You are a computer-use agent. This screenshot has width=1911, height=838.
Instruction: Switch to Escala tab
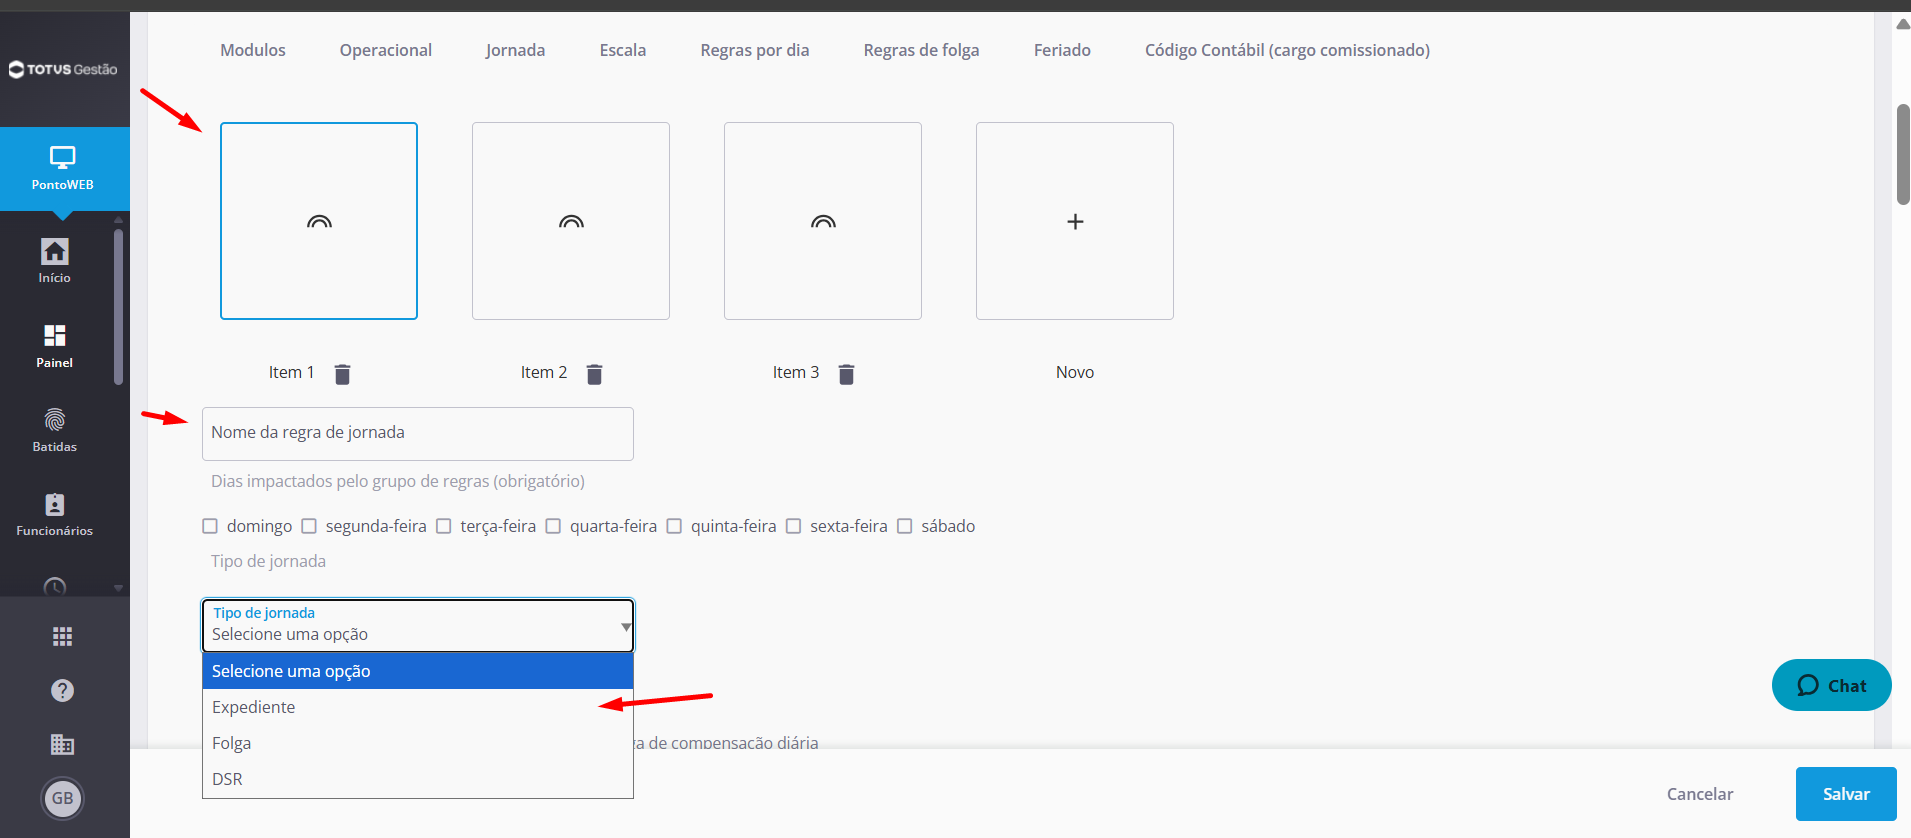pyautogui.click(x=623, y=50)
